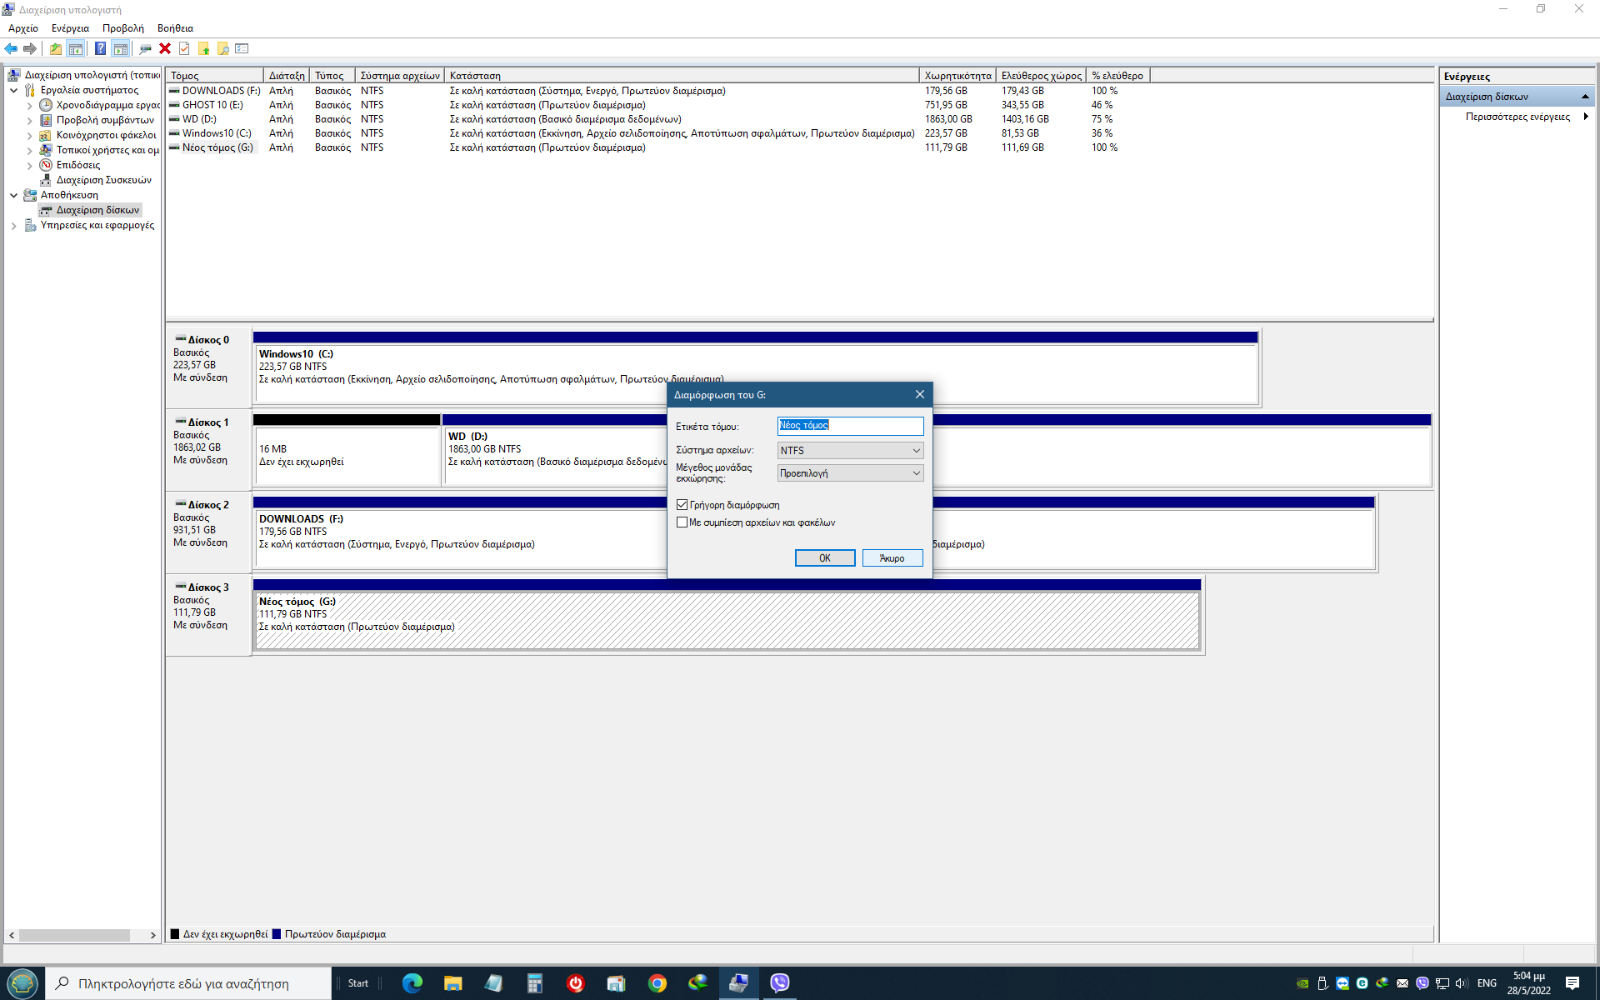Image resolution: width=1600 pixels, height=1000 pixels.
Task: Select Διαχείριση Συσκευών in the tree
Action: point(104,180)
